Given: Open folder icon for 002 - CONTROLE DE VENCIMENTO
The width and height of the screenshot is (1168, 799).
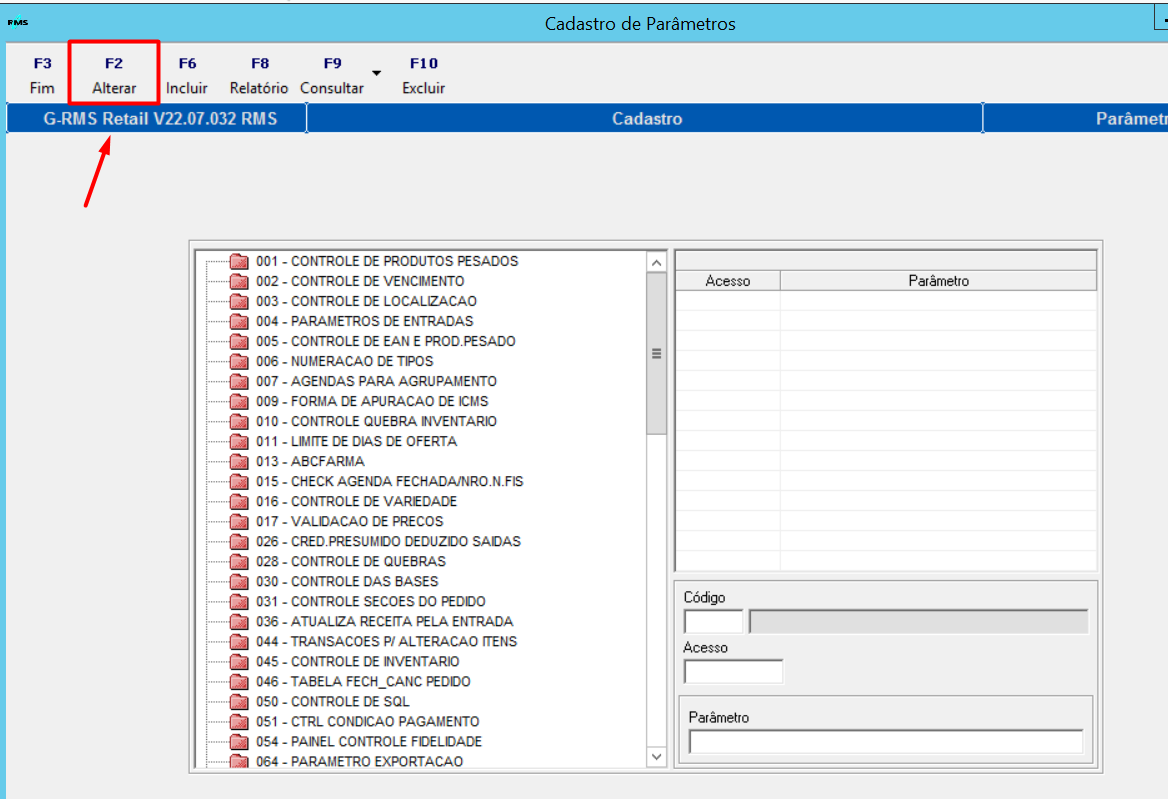Looking at the screenshot, I should click(239, 281).
